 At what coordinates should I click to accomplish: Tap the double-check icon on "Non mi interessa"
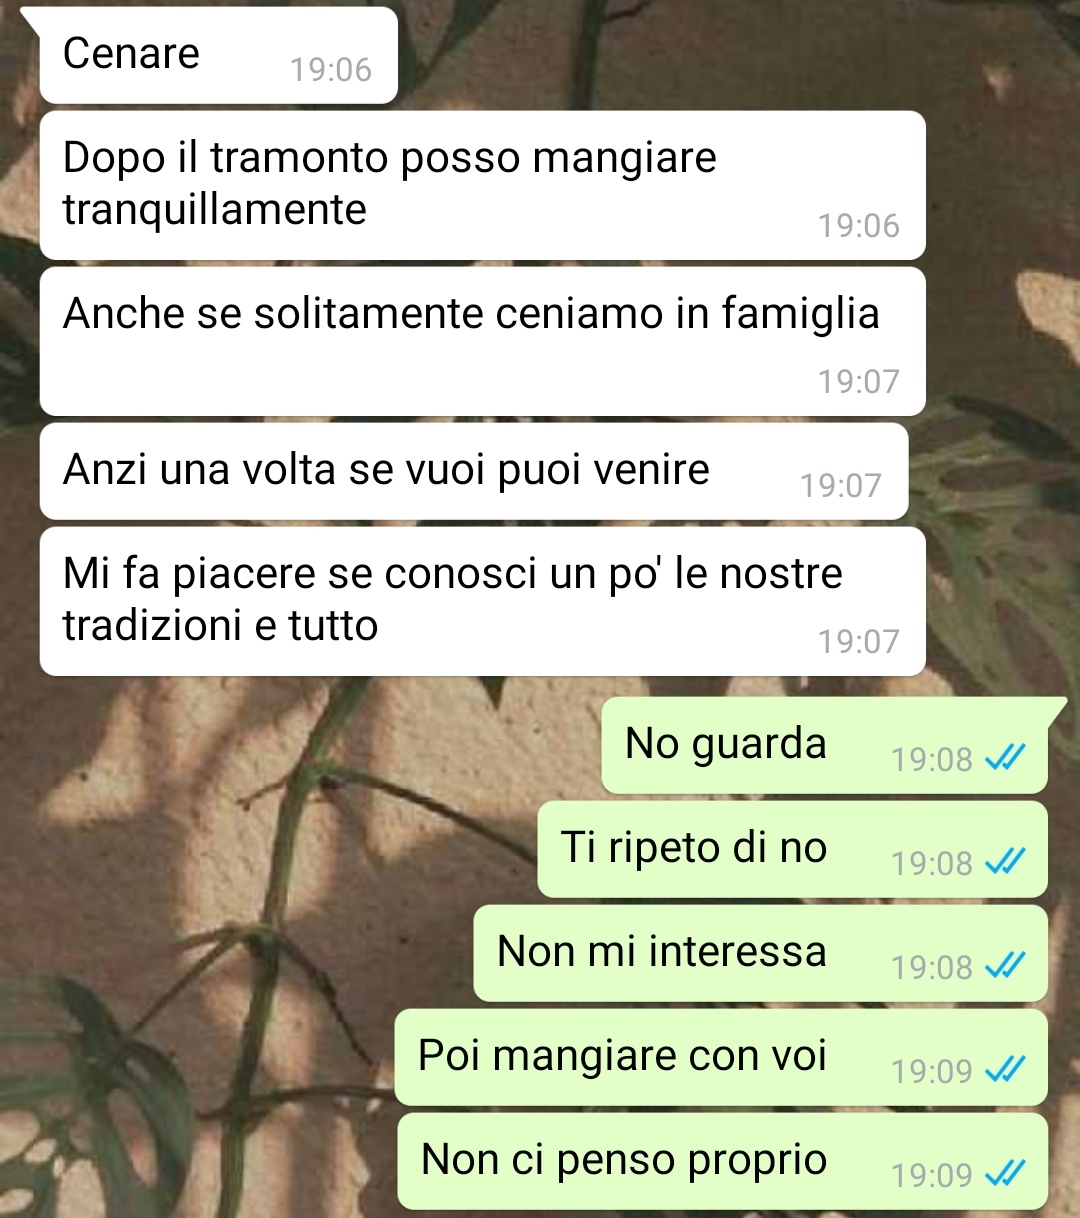pyautogui.click(x=1005, y=966)
